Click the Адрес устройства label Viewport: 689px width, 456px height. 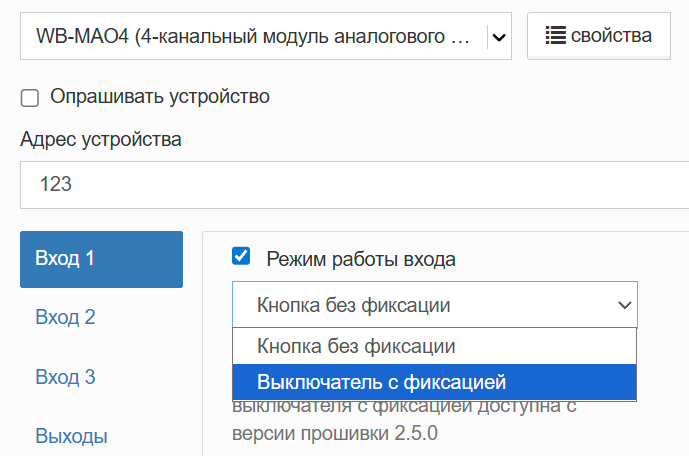(101, 140)
